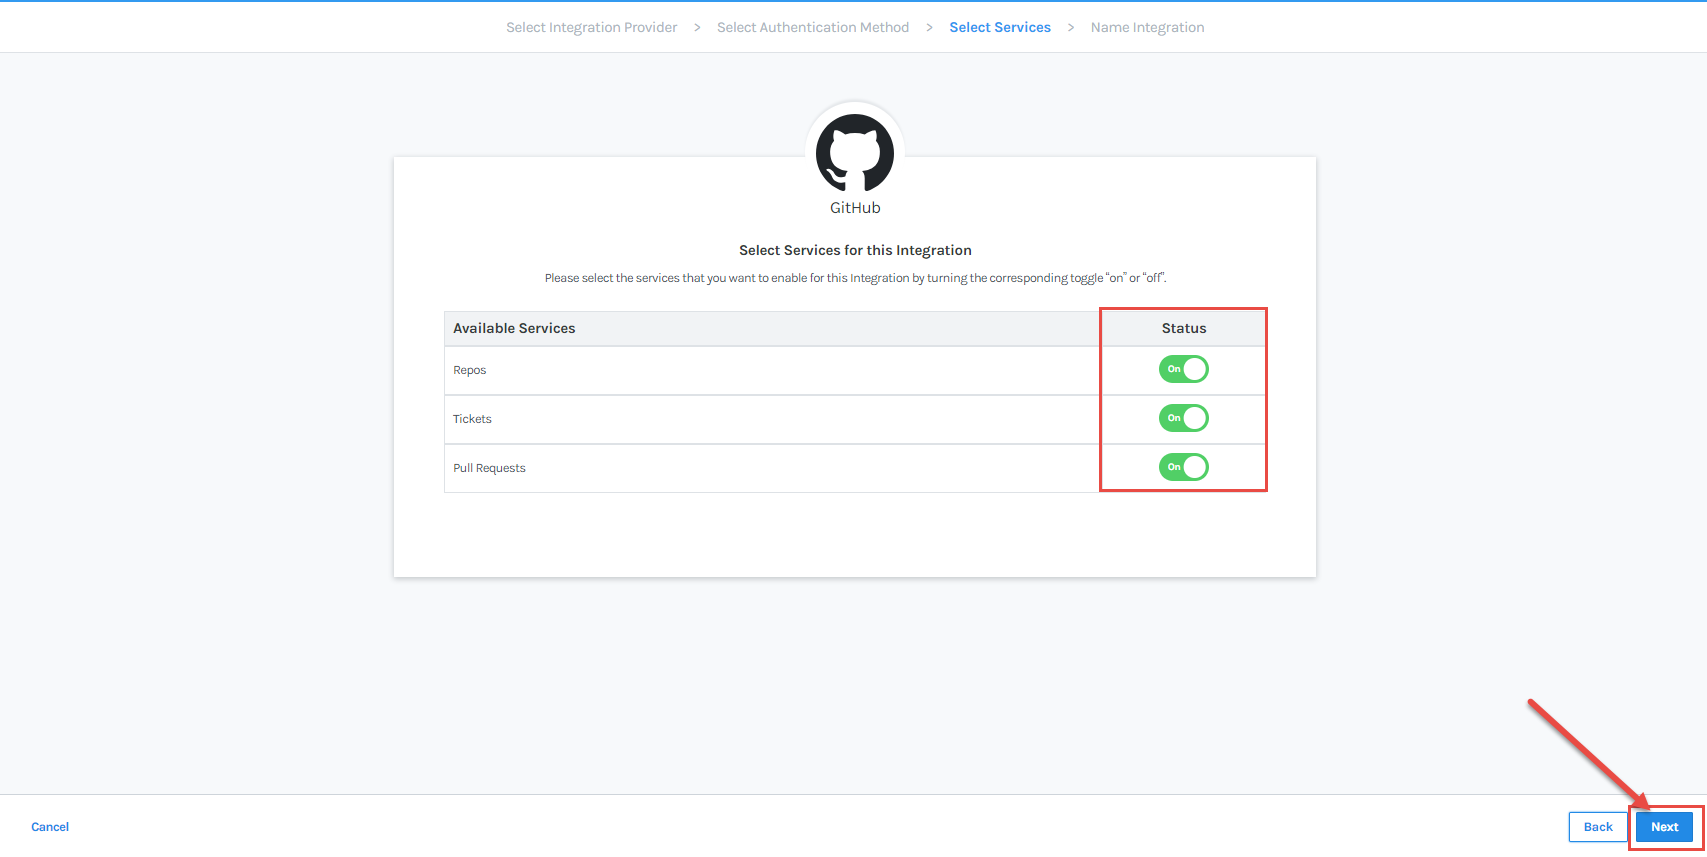1707x857 pixels.
Task: Click the Next button
Action: pos(1665,827)
